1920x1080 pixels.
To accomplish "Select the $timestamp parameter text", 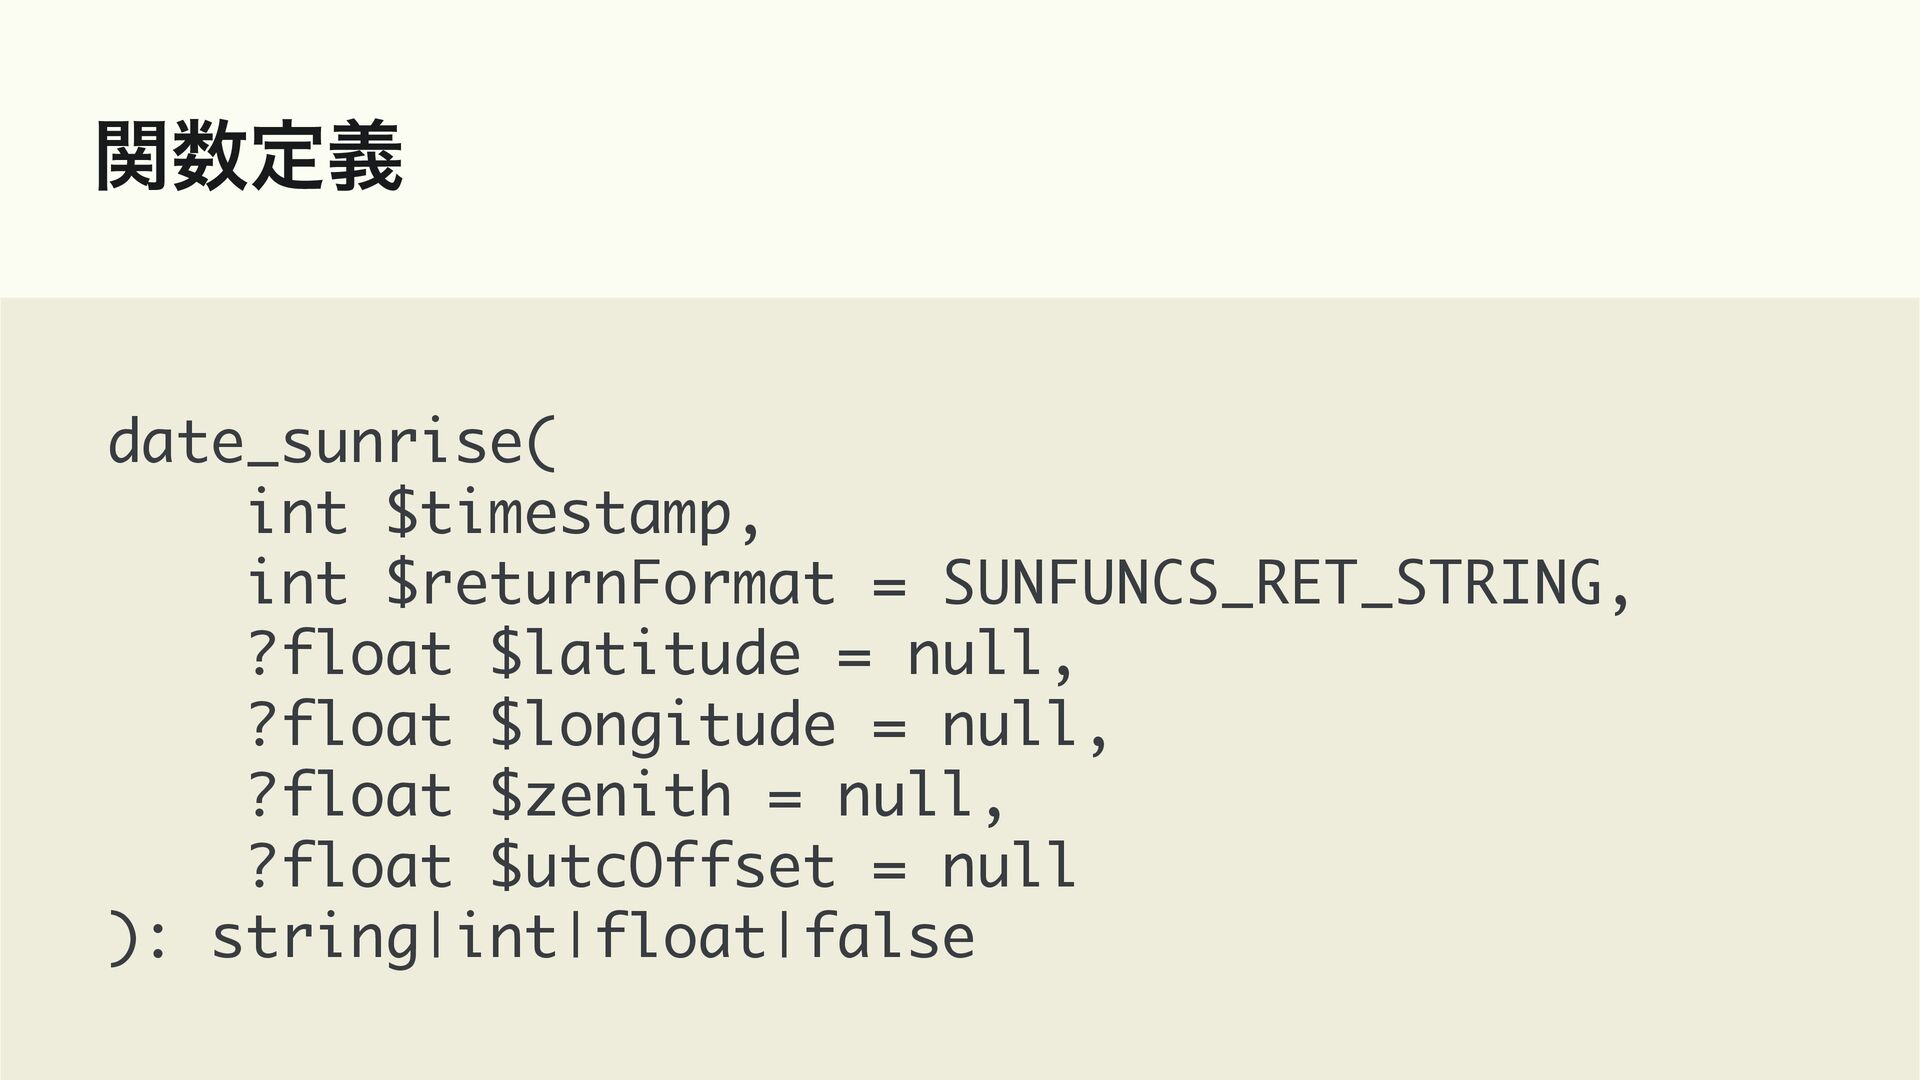I will point(560,513).
